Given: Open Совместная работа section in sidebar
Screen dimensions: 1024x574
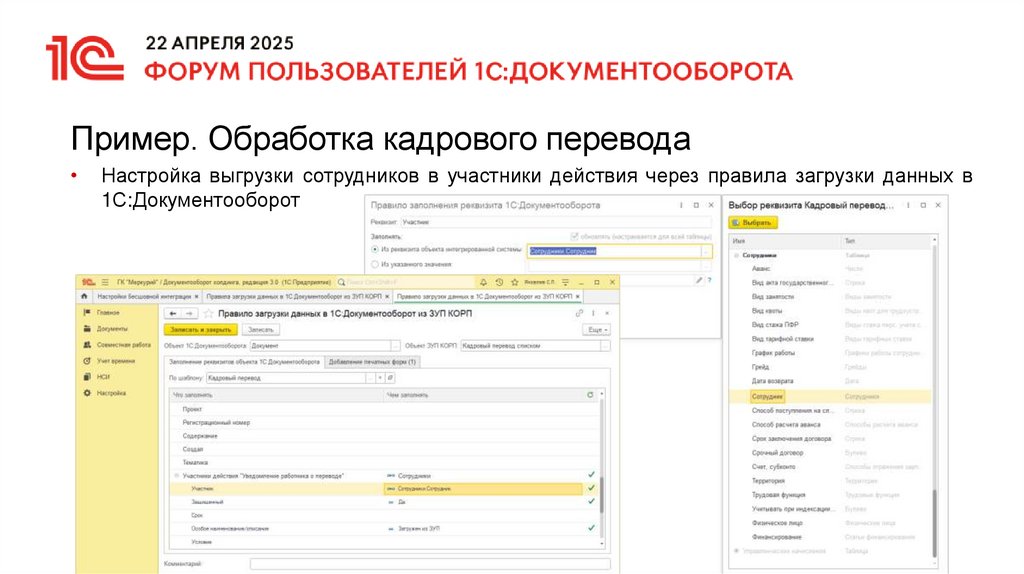Looking at the screenshot, I should [x=117, y=345].
